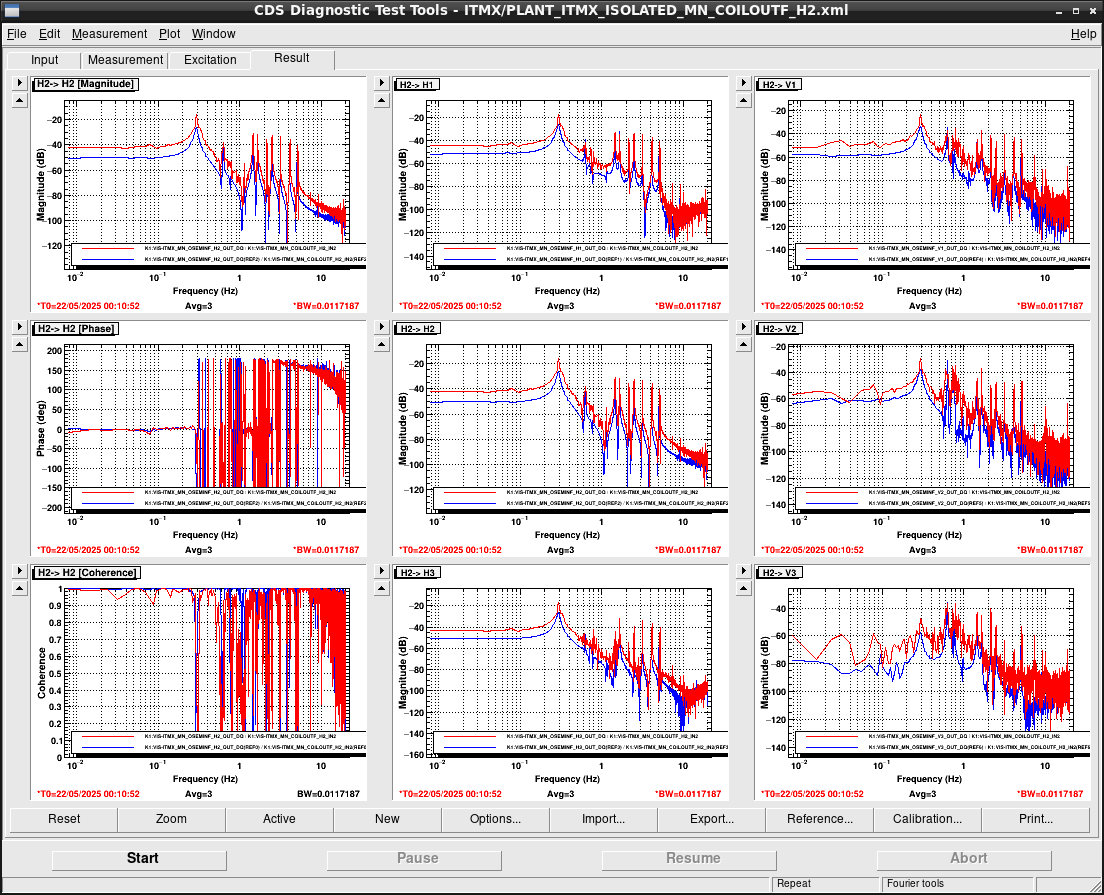
Task: Click right-arrow icon beside H2-> V1 plot
Action: pyautogui.click(x=744, y=83)
